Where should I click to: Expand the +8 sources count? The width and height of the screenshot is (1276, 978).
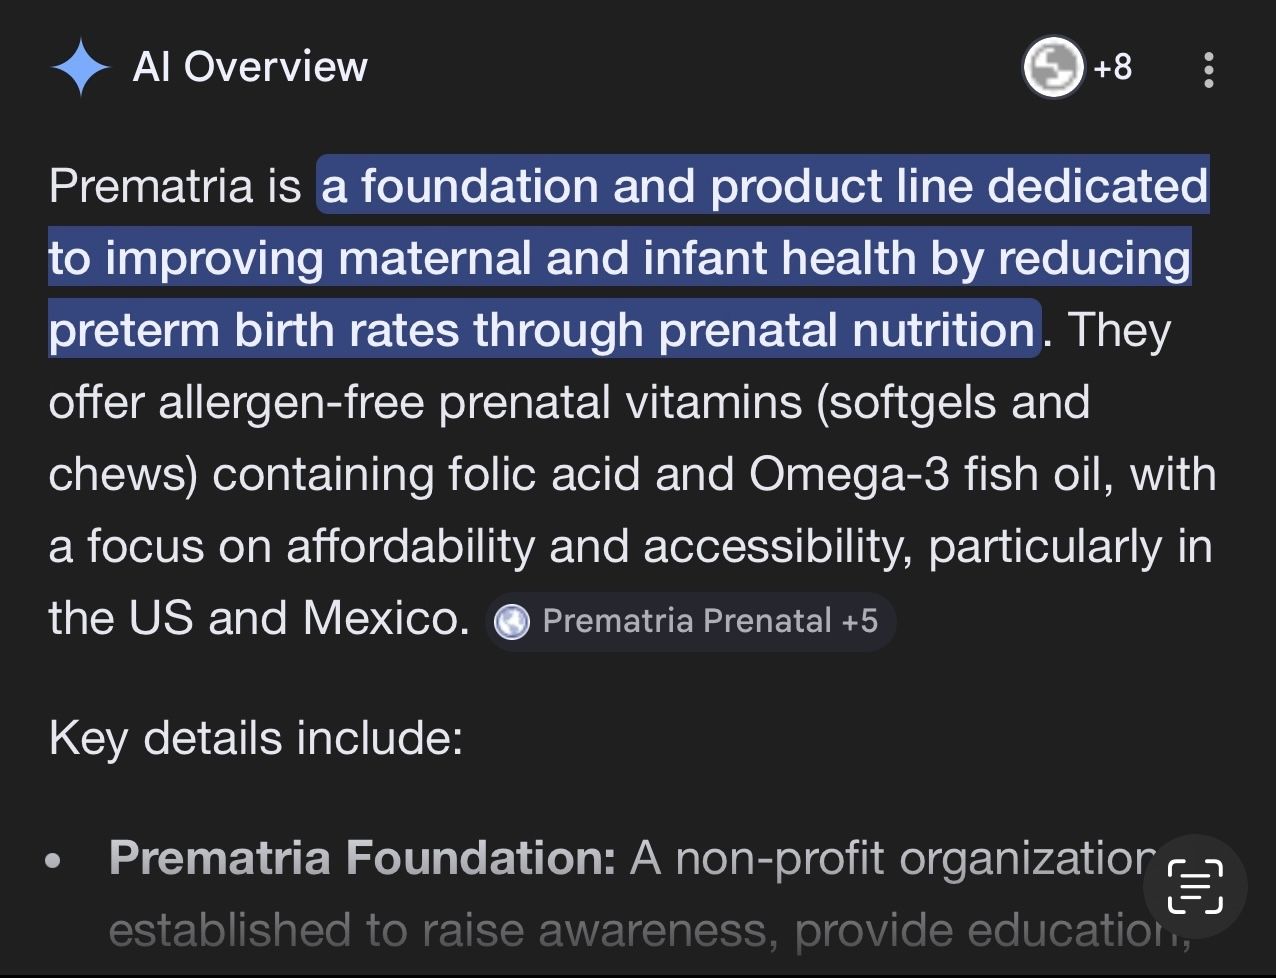click(x=1113, y=68)
